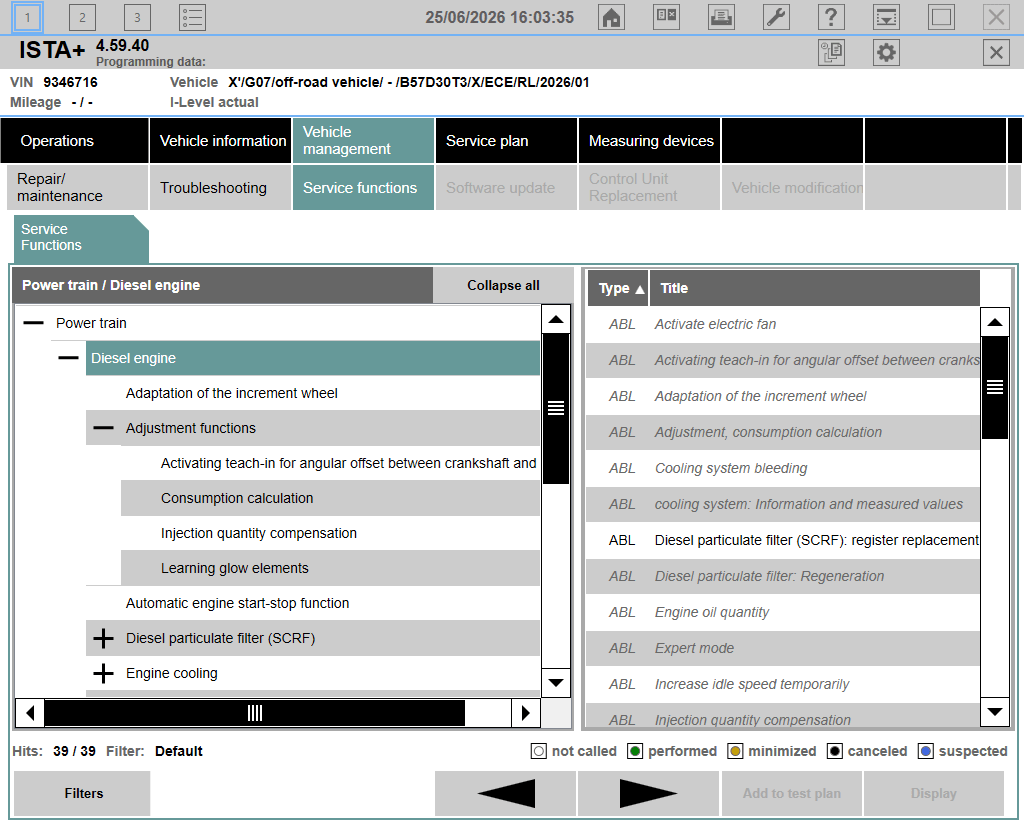Click the Service Functions breadcrumb tab
Viewport: 1024px width, 823px height.
[81, 238]
